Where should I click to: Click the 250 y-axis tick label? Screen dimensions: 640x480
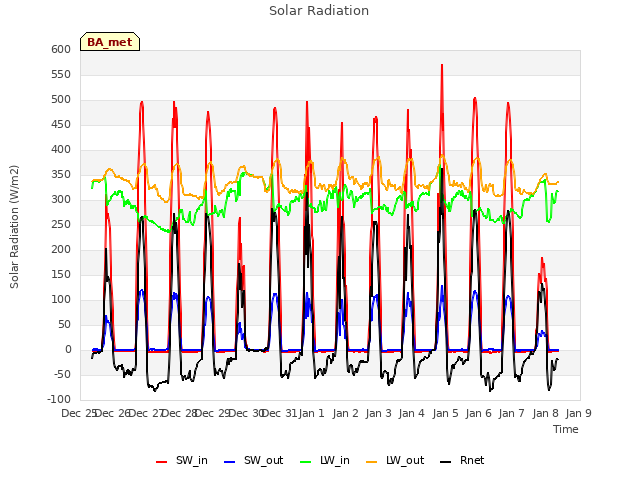pyautogui.click(x=61, y=224)
